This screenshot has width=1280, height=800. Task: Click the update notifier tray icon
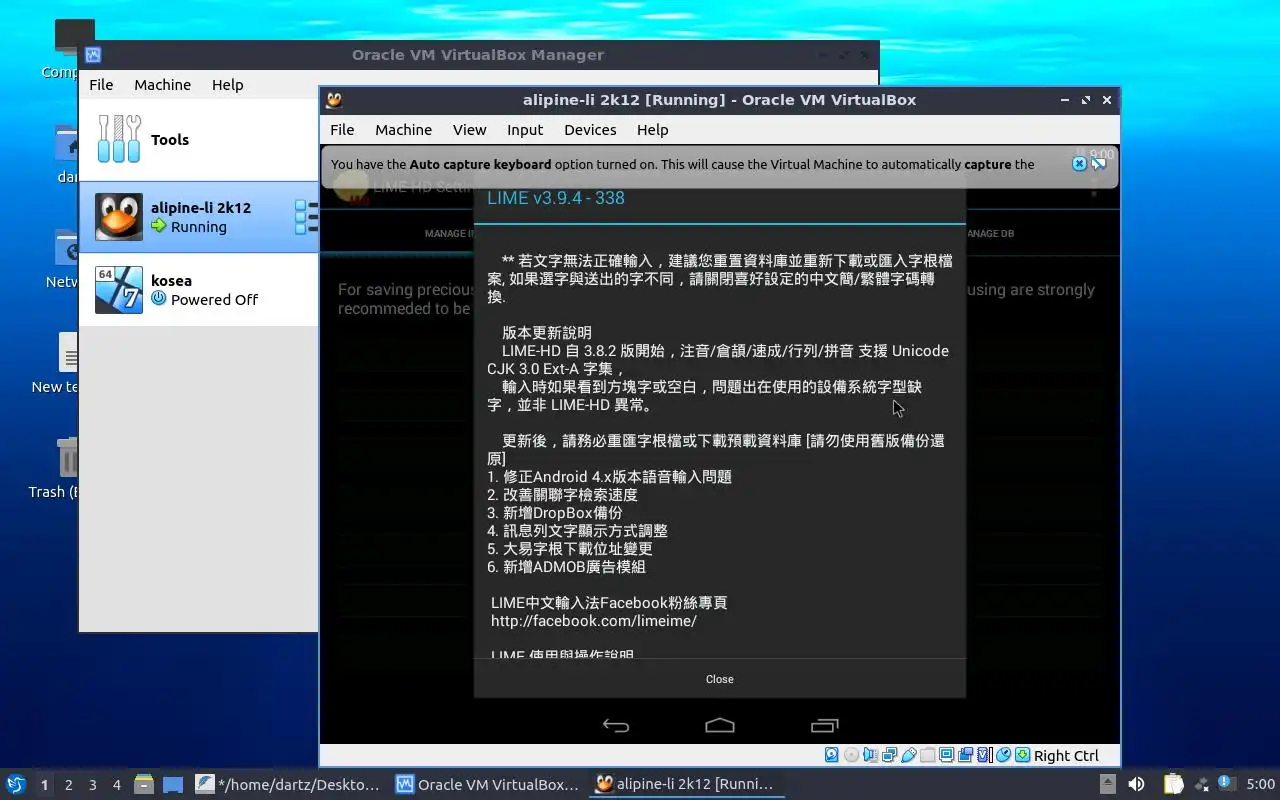(x=1227, y=783)
